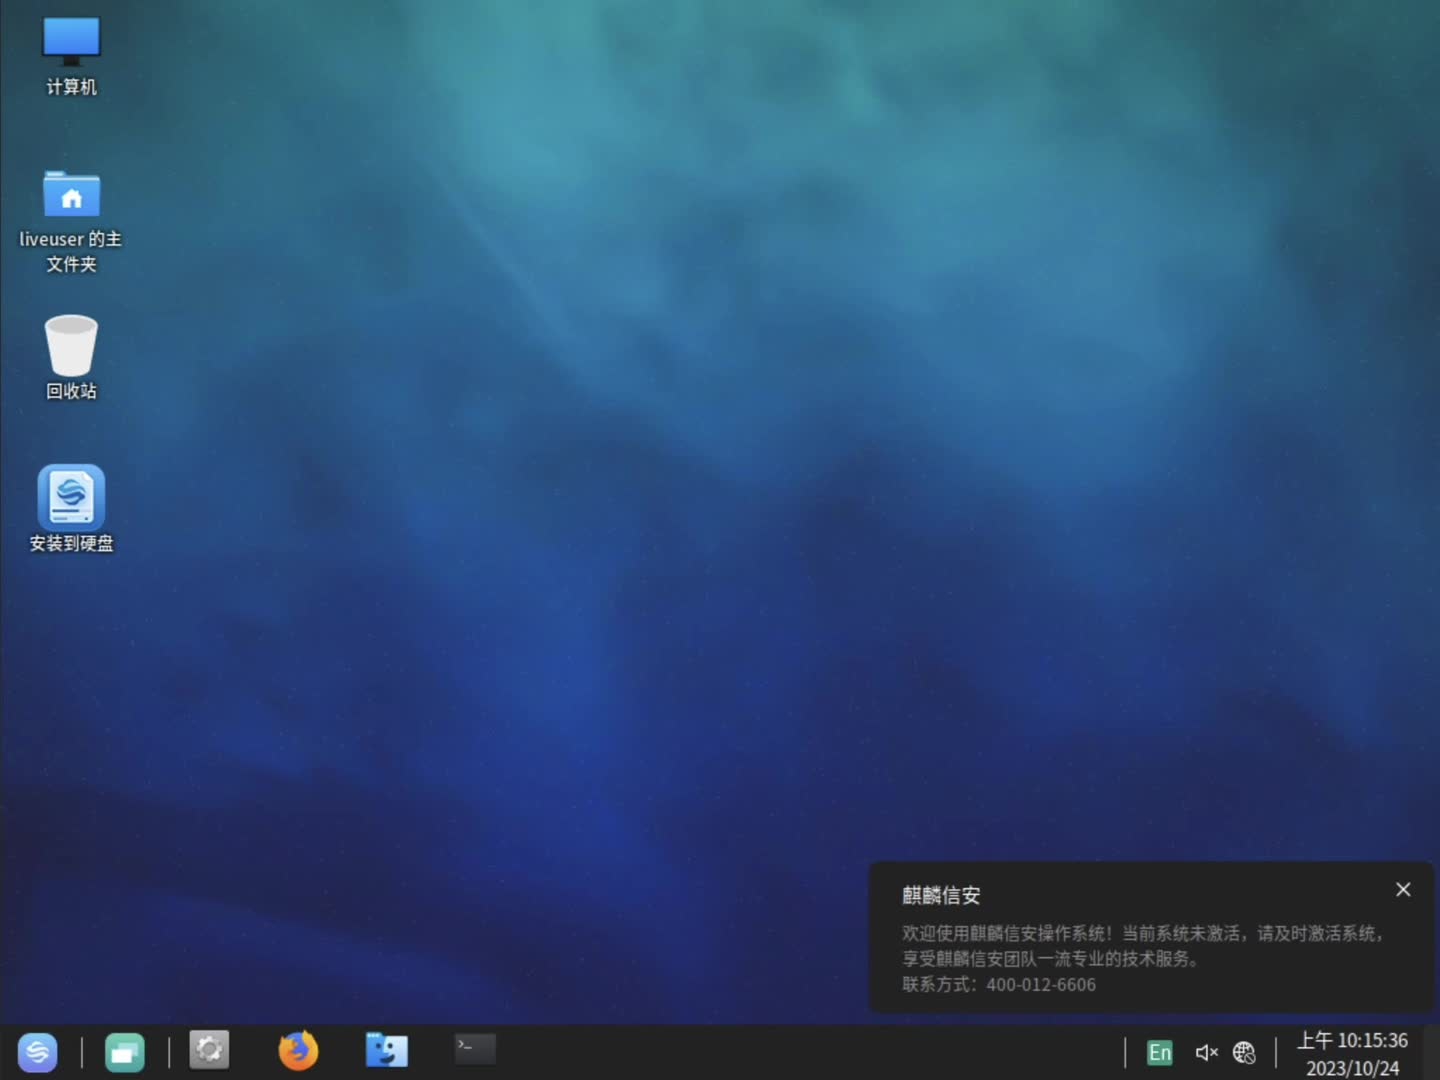Open the file manager from the taskbar
This screenshot has width=1440, height=1080.
click(386, 1050)
